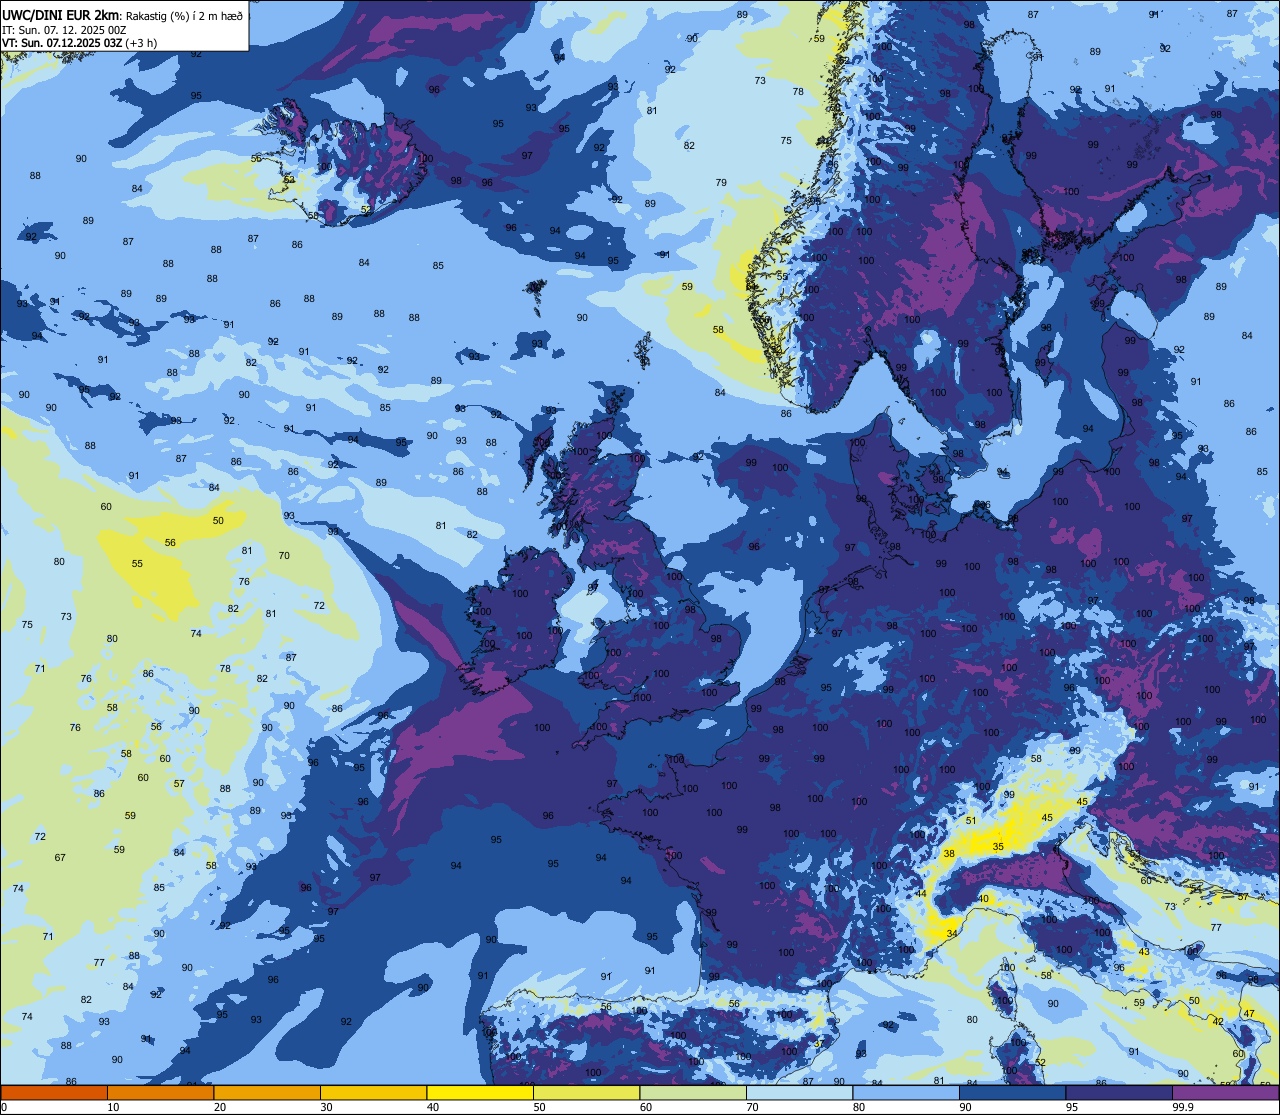Image resolution: width=1280 pixels, height=1115 pixels.
Task: Click the legend tick label 10
Action: [x=113, y=1107]
